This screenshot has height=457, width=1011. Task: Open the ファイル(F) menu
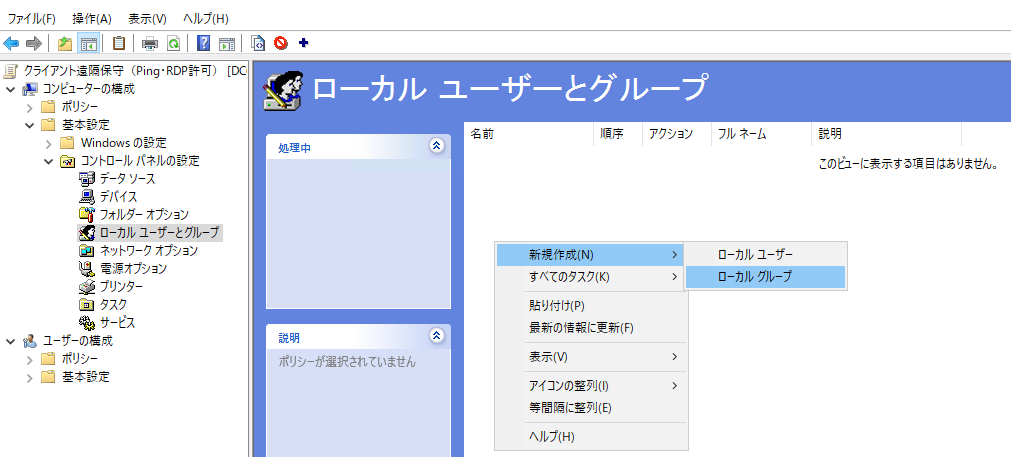point(32,19)
